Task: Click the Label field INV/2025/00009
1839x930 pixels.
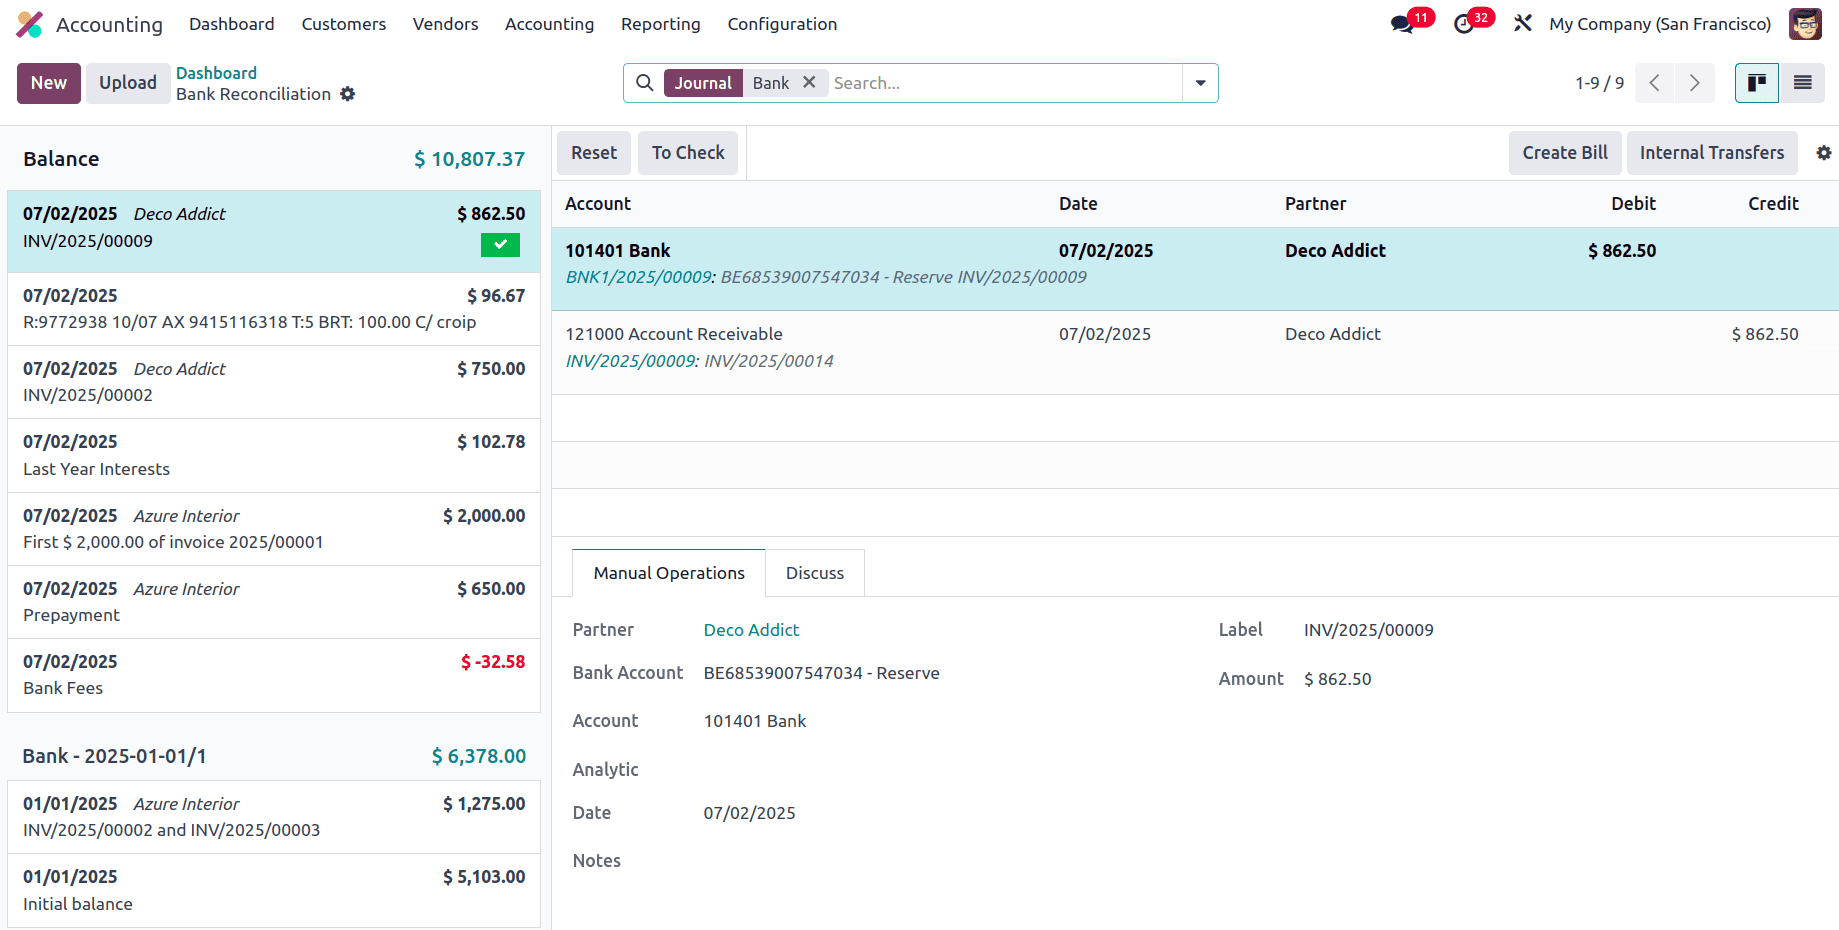Action: (1369, 630)
